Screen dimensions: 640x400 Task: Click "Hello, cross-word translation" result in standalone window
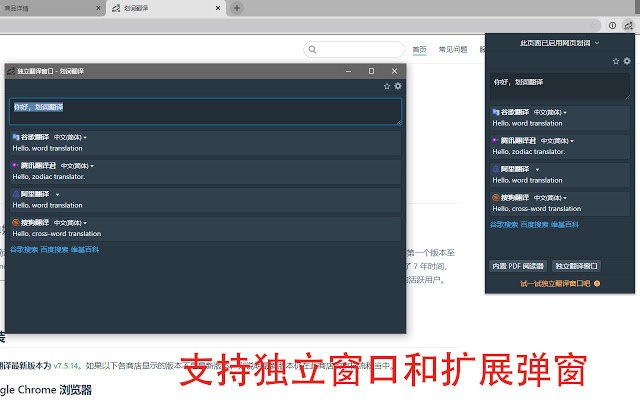pyautogui.click(x=57, y=234)
